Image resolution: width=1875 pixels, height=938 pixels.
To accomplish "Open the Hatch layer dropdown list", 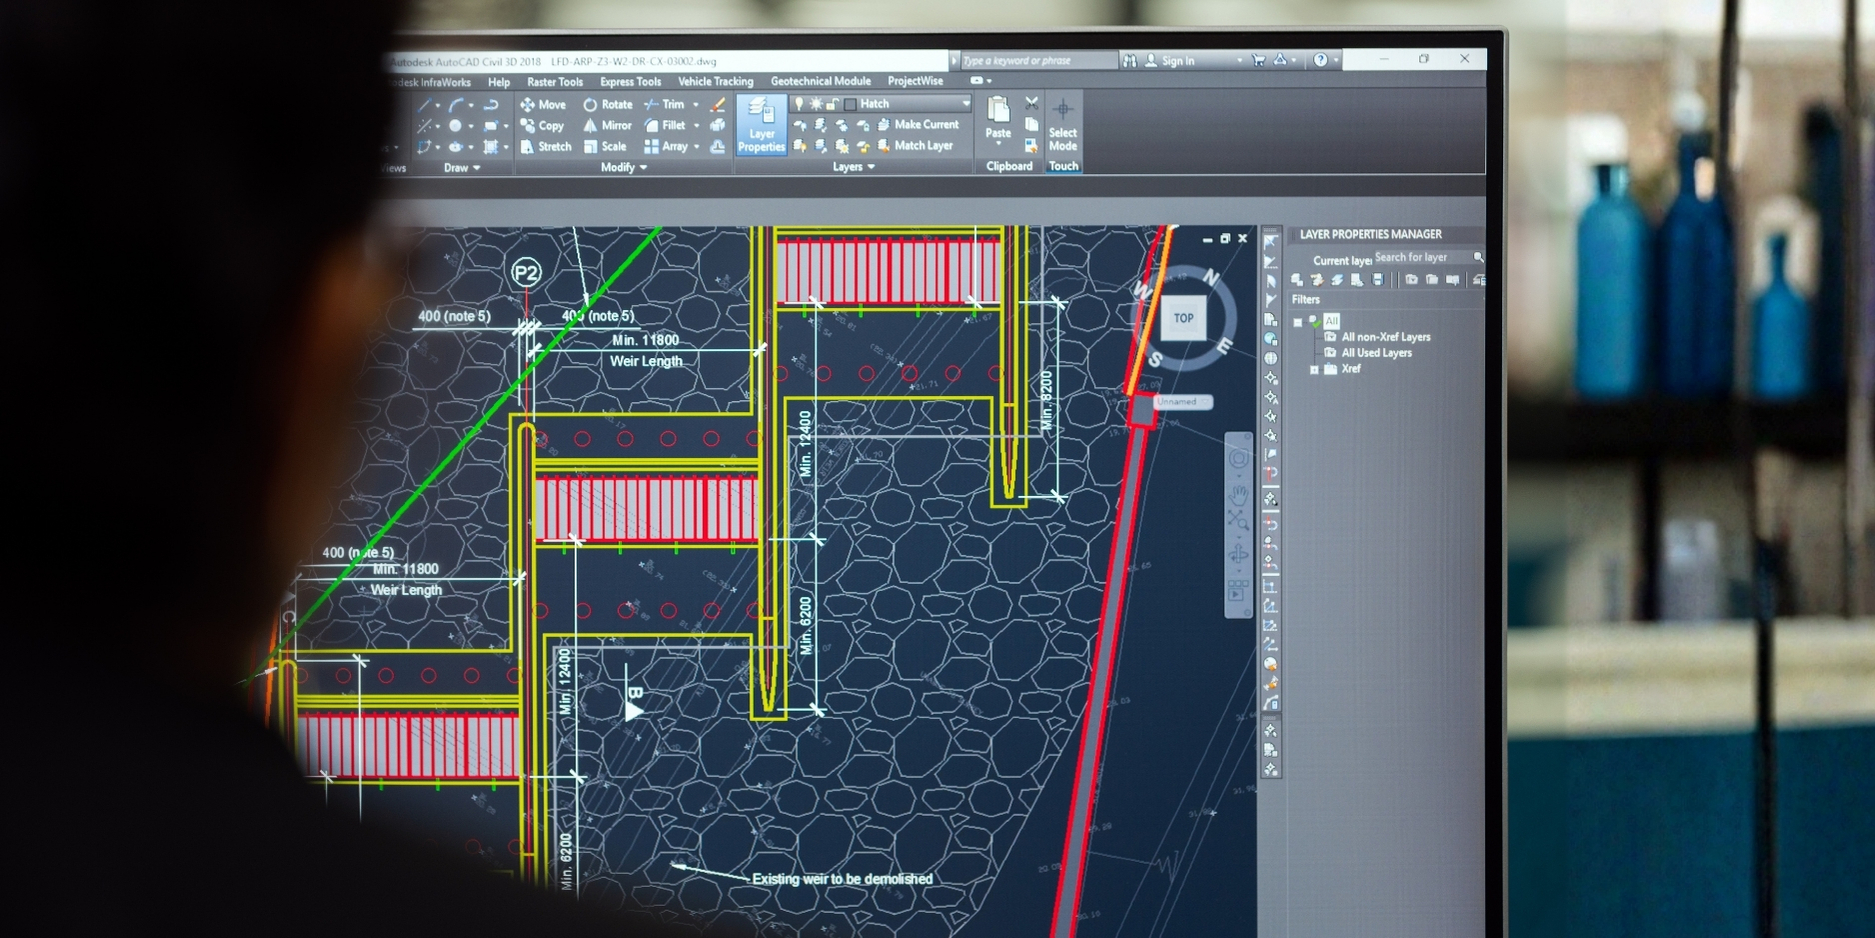I will click(965, 104).
